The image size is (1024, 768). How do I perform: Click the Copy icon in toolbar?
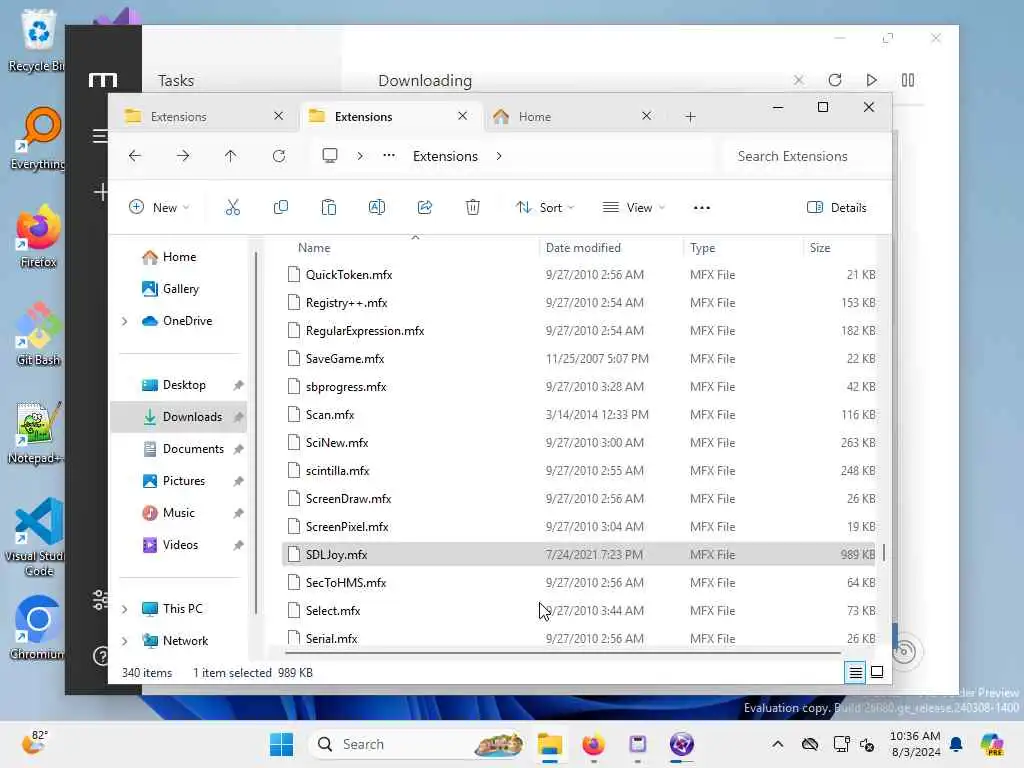pos(281,208)
